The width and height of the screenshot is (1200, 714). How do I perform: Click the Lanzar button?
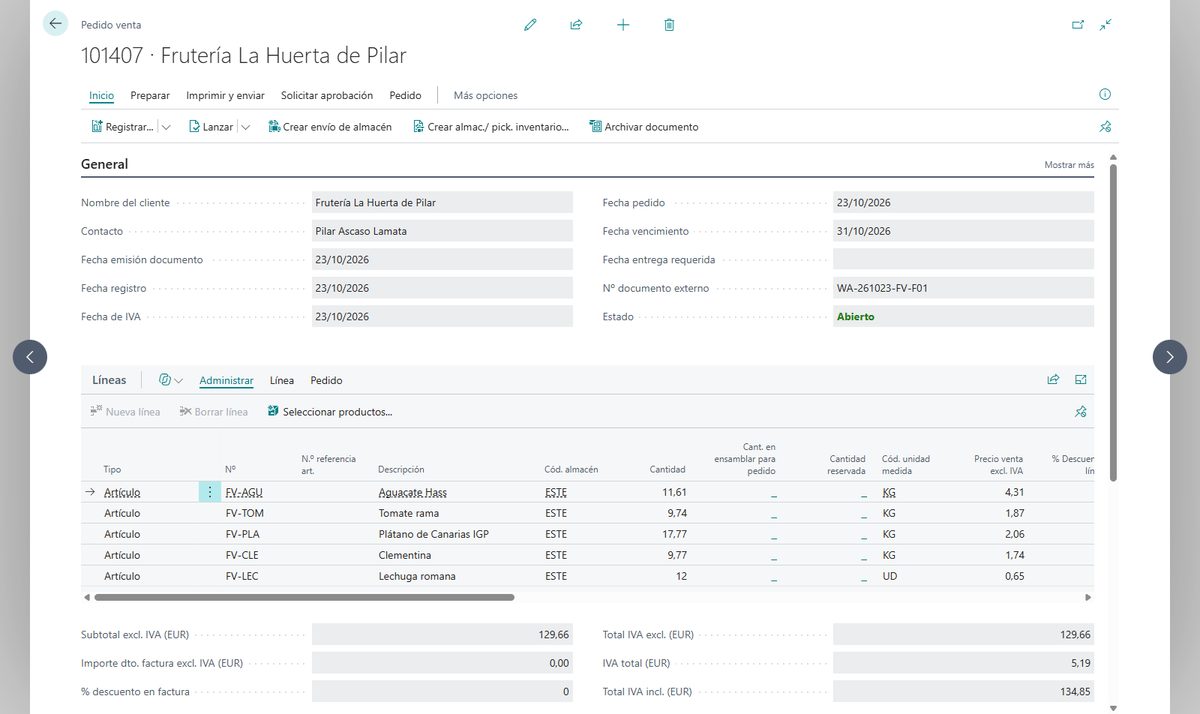(x=211, y=127)
